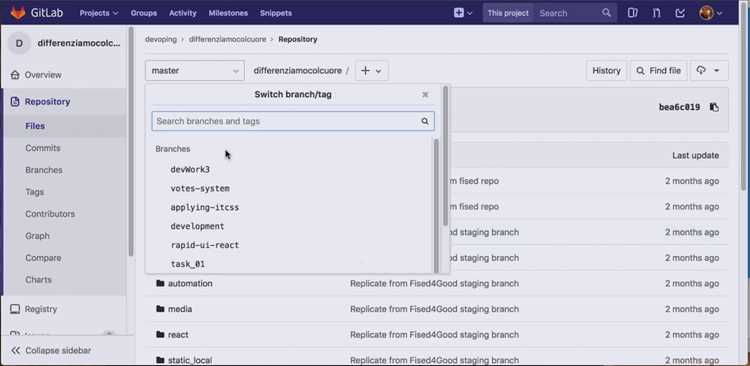Click differenziamocolcuore root path beside branch selector
Screen dimensions: 750x366
(x=298, y=70)
